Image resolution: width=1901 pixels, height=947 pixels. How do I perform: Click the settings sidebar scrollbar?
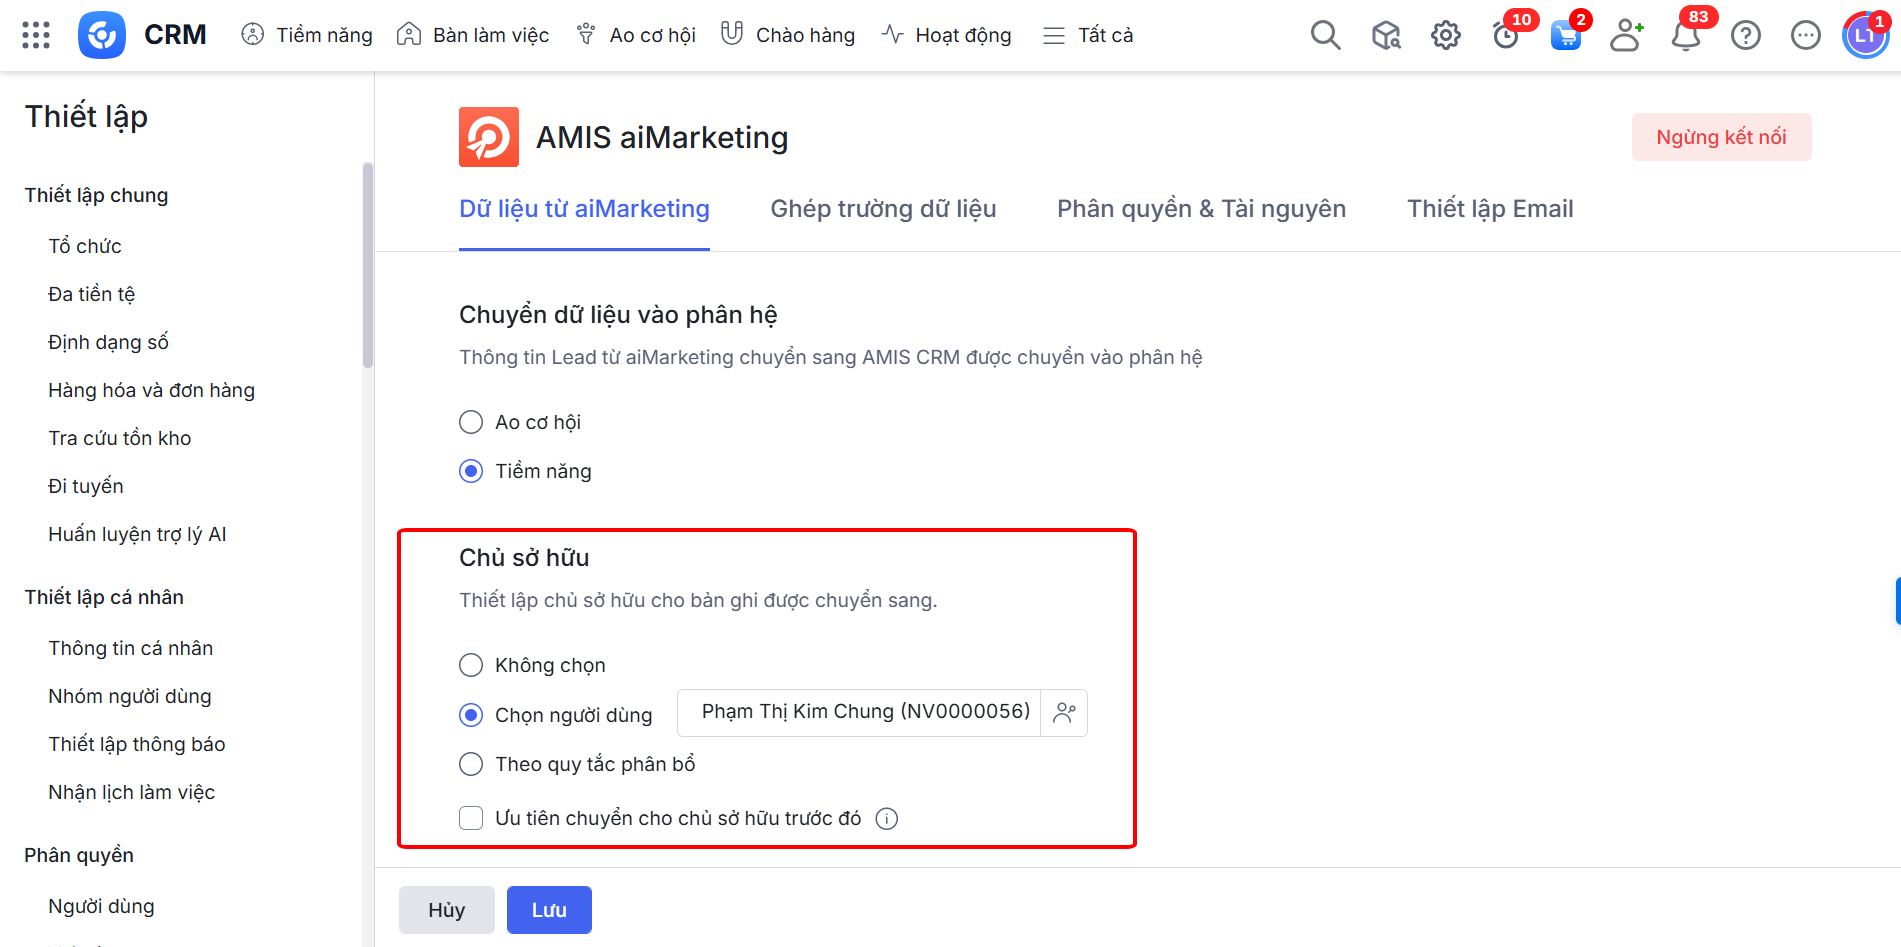pyautogui.click(x=368, y=266)
